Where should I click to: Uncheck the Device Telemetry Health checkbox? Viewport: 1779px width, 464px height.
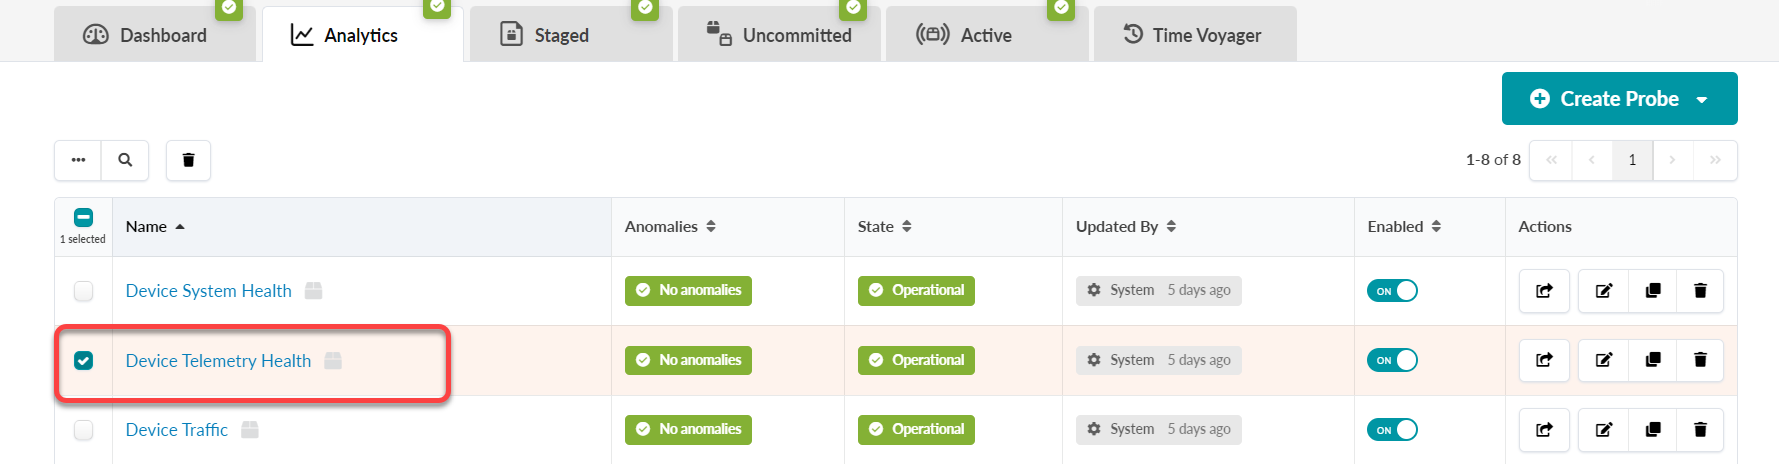click(84, 360)
